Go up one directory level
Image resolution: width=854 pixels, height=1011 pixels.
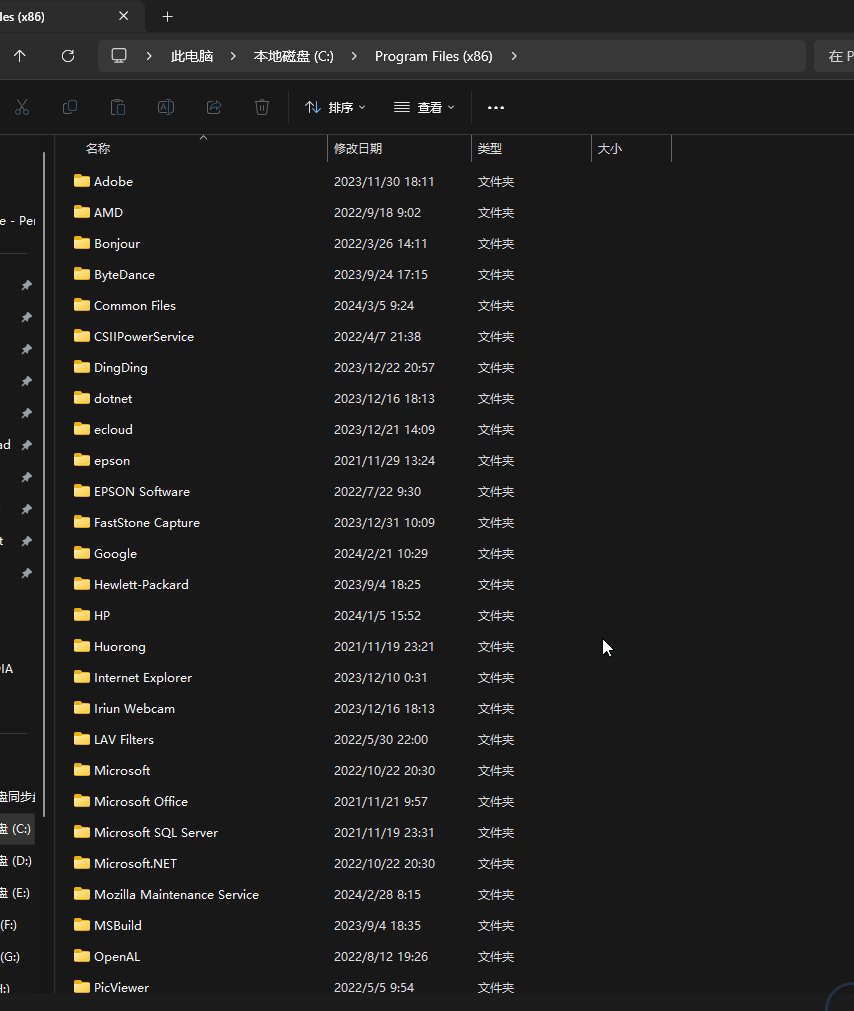pyautogui.click(x=20, y=56)
